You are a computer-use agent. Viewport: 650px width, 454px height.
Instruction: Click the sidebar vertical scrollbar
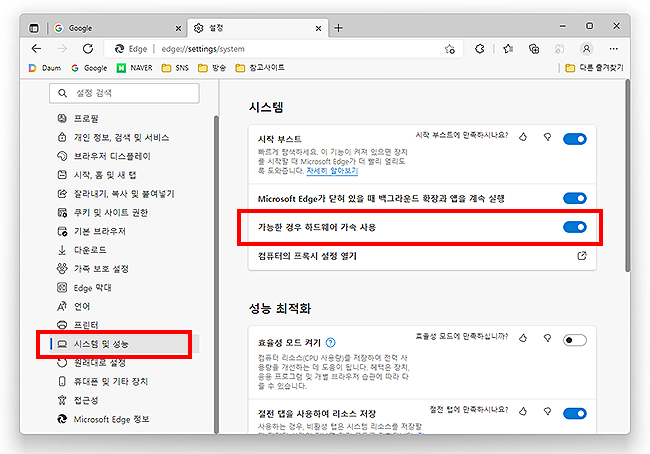point(216,274)
